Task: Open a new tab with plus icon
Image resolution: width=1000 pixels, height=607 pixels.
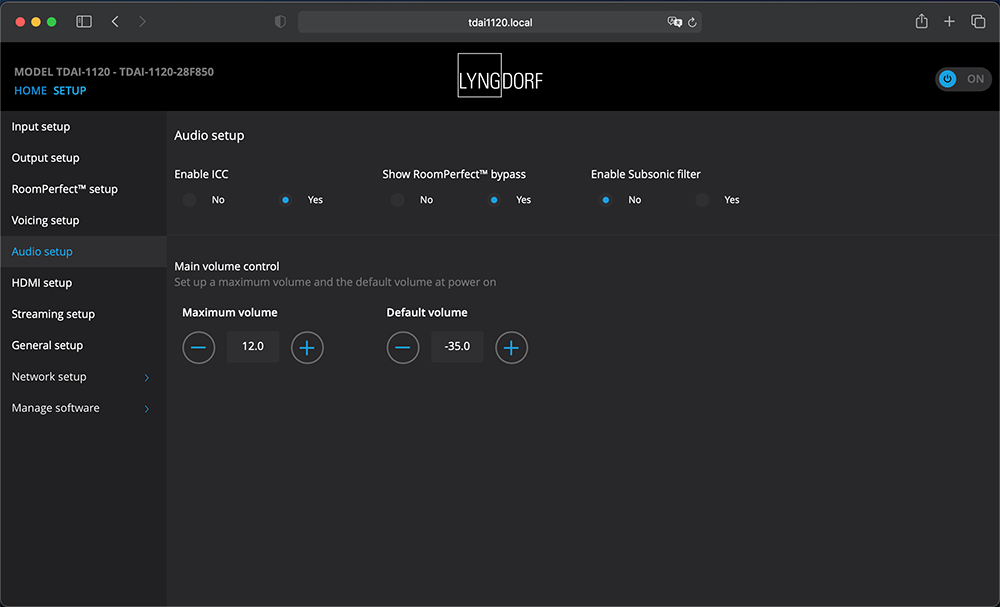Action: point(950,22)
